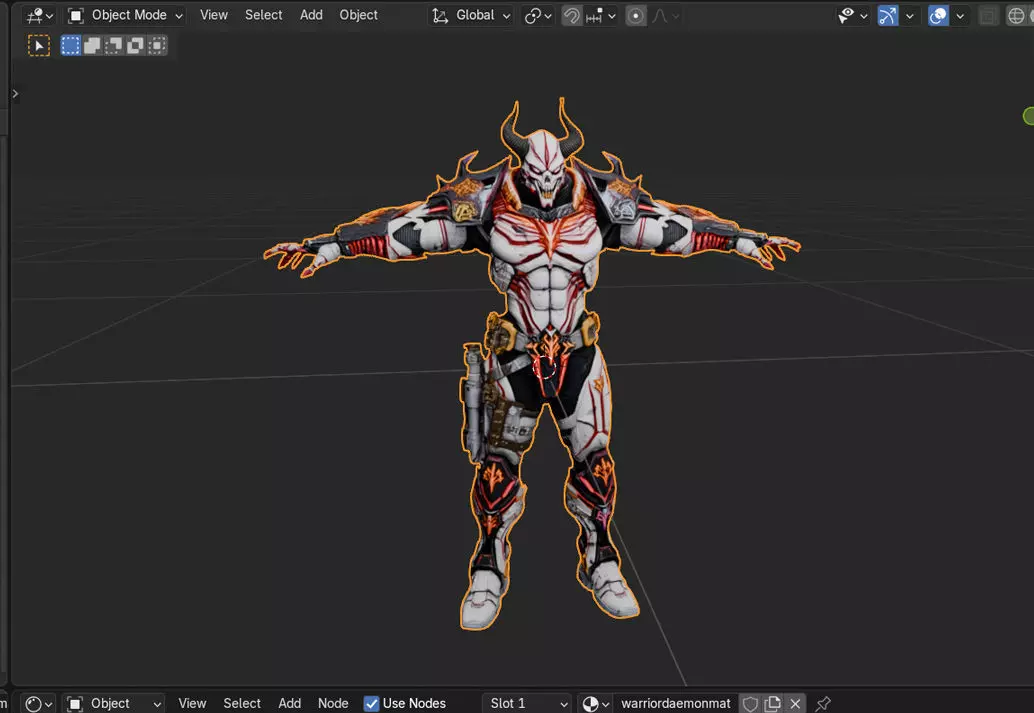
Task: Open the shader type Object dropdown
Action: (113, 704)
